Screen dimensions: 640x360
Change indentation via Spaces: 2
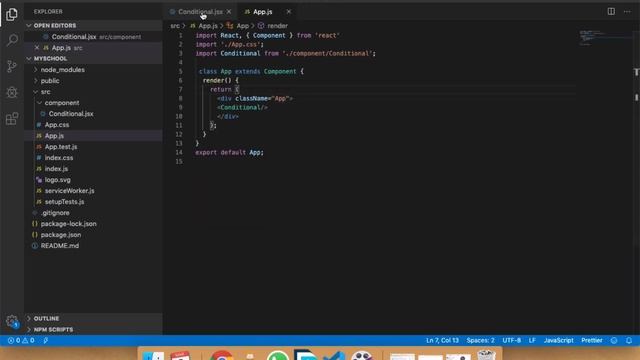click(x=480, y=340)
